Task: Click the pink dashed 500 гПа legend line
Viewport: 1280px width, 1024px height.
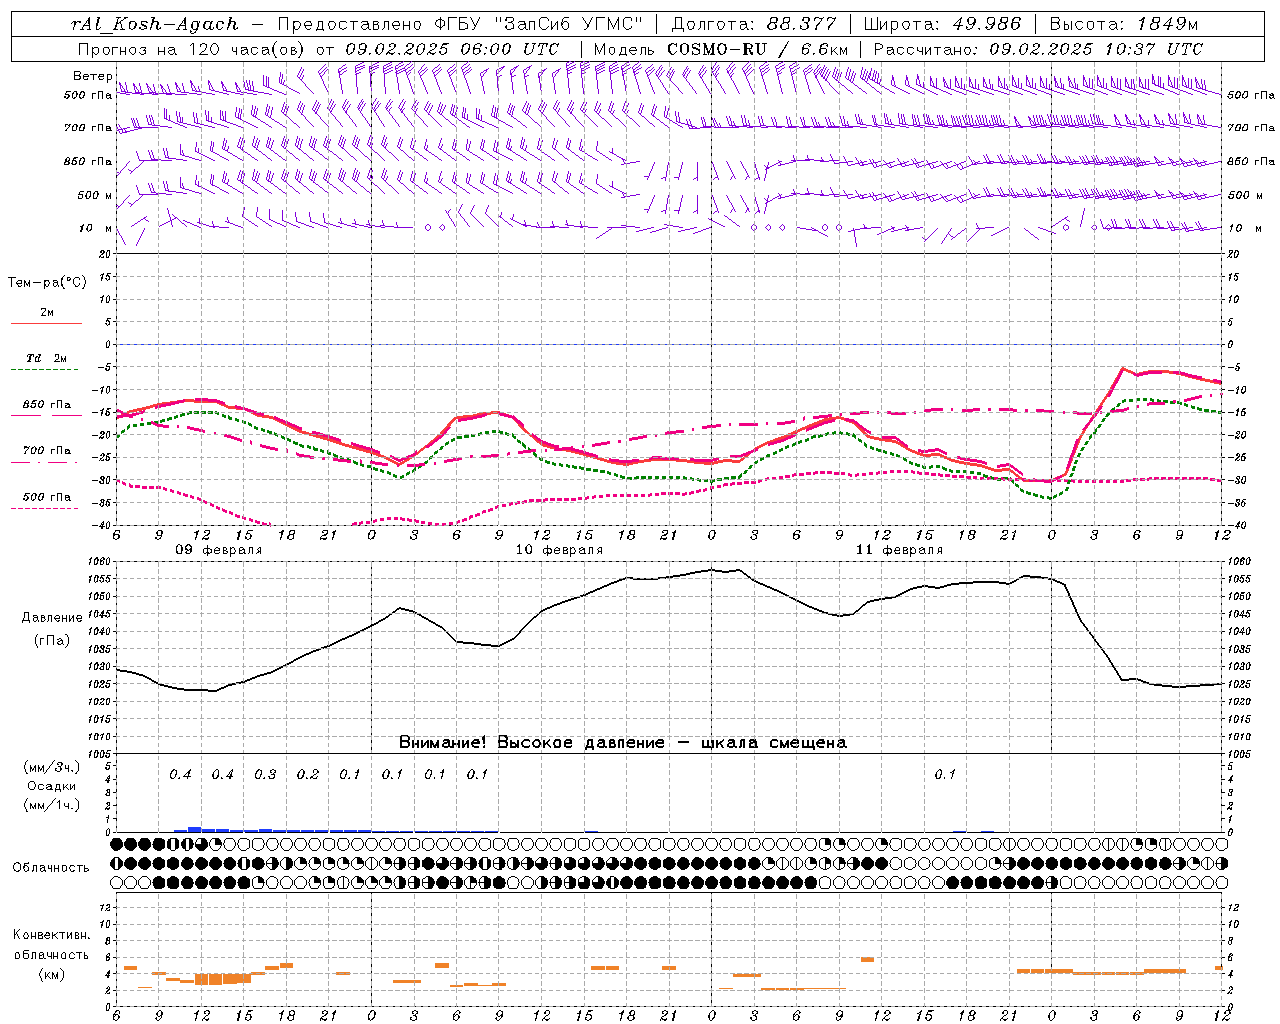Action: [x=45, y=509]
